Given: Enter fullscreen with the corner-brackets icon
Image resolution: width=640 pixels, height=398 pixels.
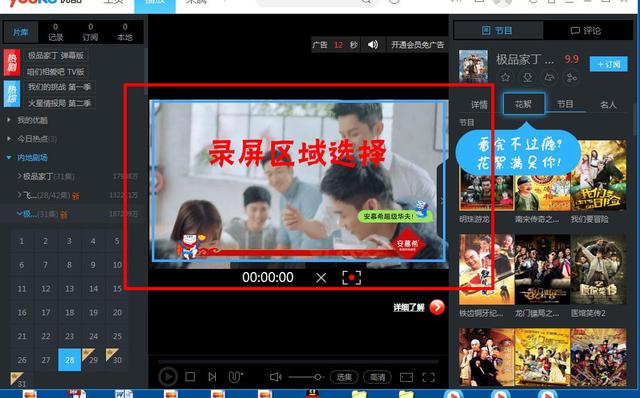Looking at the screenshot, I should pyautogui.click(x=429, y=377).
